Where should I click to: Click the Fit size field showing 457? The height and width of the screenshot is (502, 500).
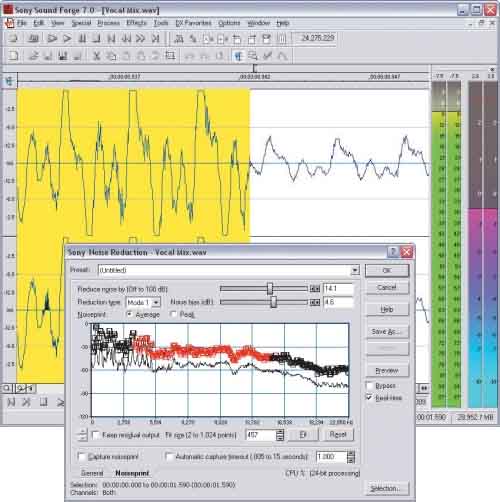(x=261, y=435)
